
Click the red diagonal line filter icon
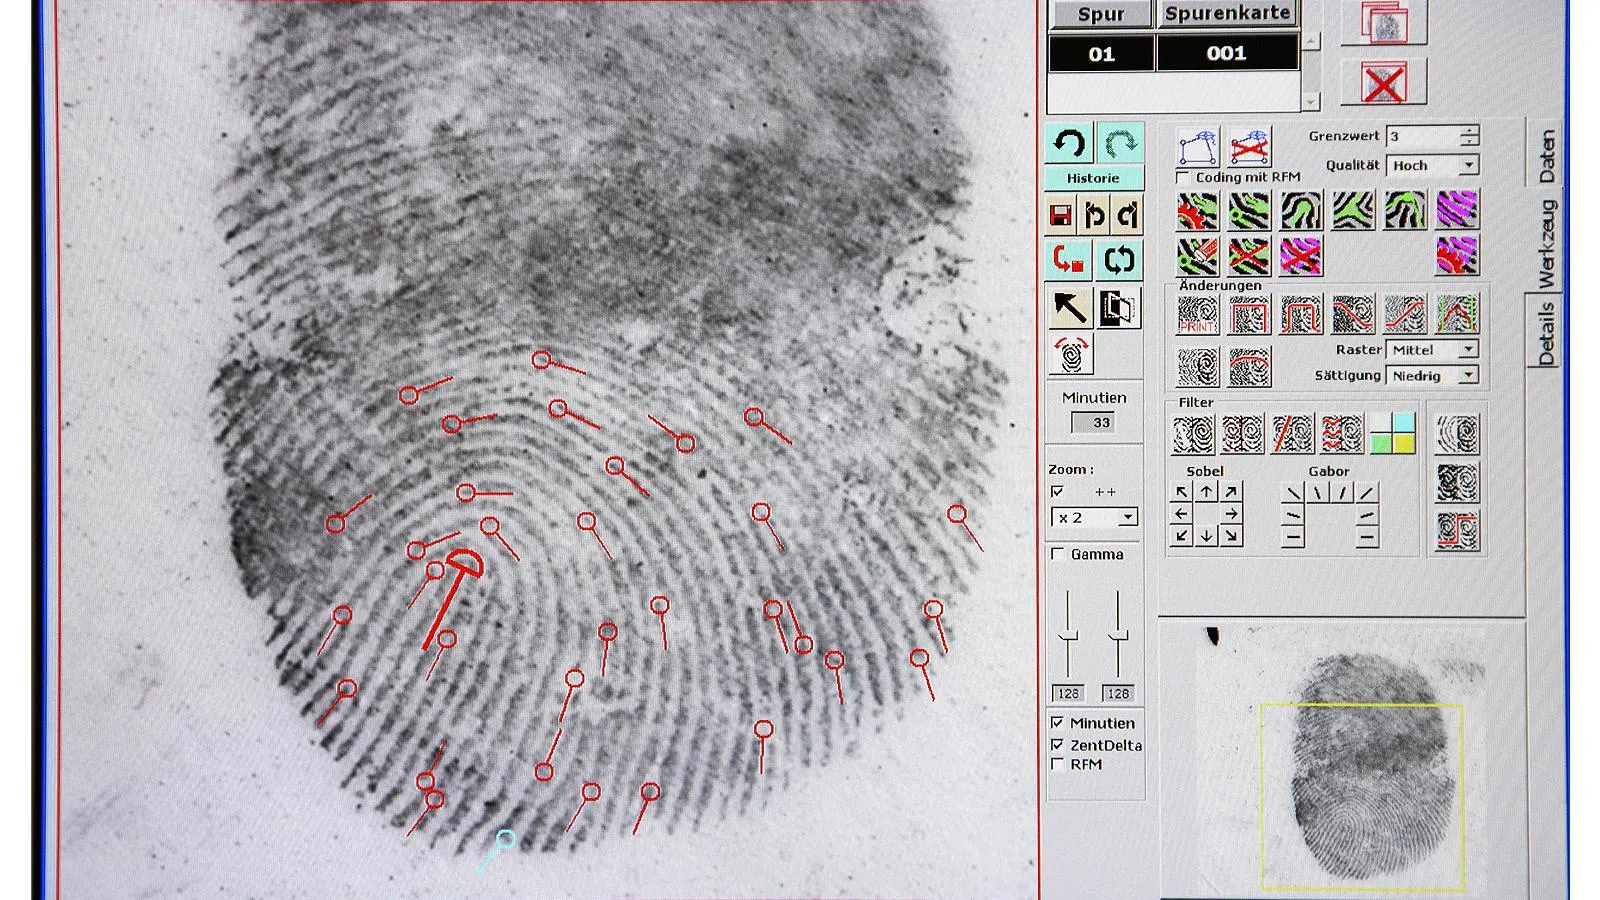coord(1292,434)
